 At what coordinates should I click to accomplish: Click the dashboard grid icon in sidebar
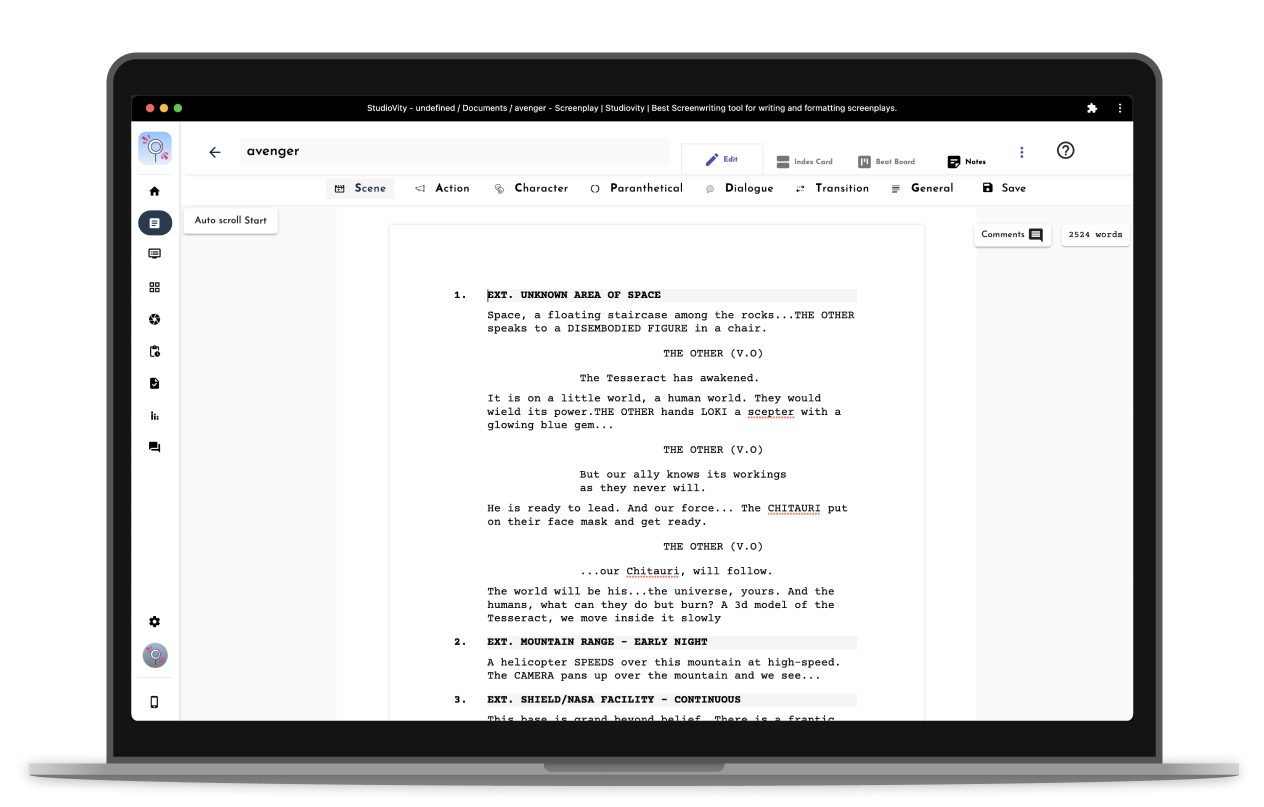155,287
